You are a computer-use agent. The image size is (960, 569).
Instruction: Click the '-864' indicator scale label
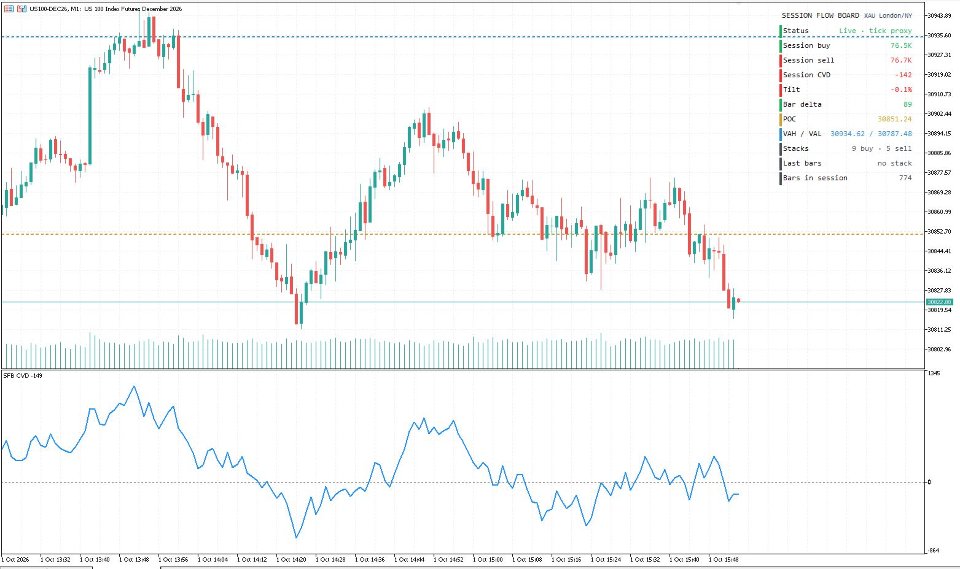coord(934,551)
